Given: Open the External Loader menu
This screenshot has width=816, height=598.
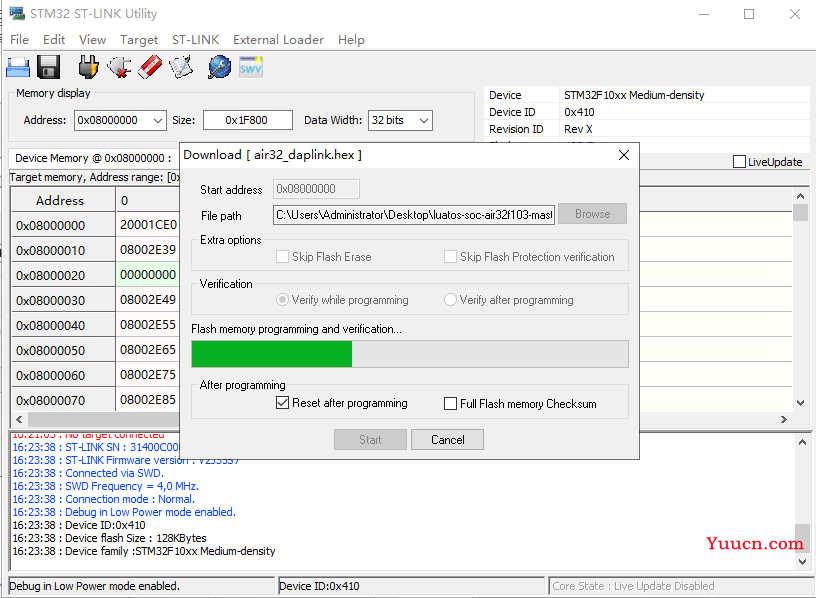Looking at the screenshot, I should [x=278, y=40].
